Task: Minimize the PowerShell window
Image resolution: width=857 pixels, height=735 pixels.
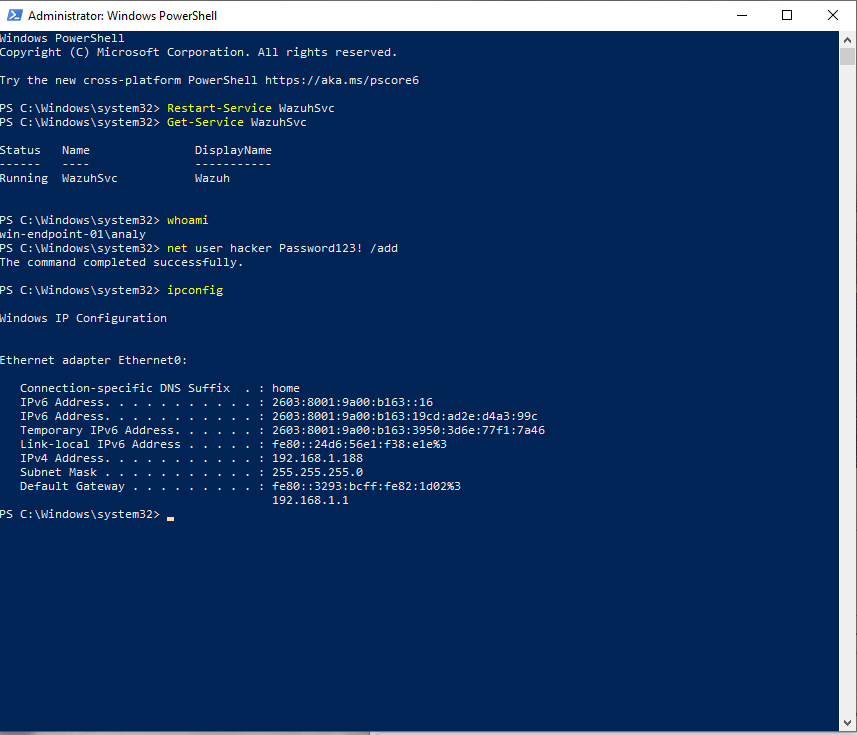Action: point(742,15)
